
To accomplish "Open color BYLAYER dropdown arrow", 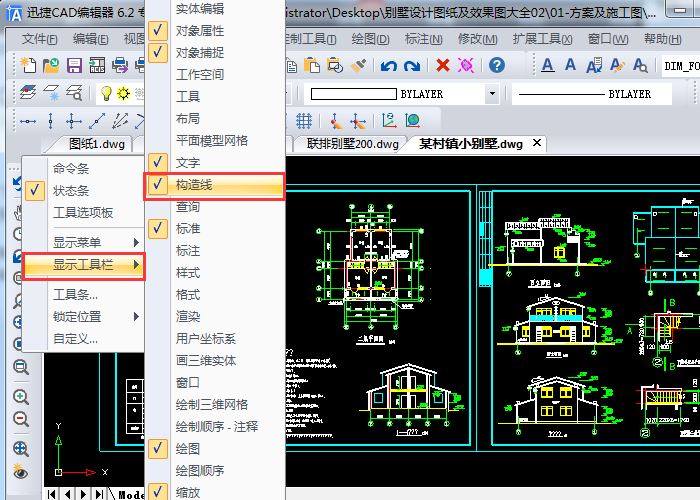I will tap(492, 94).
